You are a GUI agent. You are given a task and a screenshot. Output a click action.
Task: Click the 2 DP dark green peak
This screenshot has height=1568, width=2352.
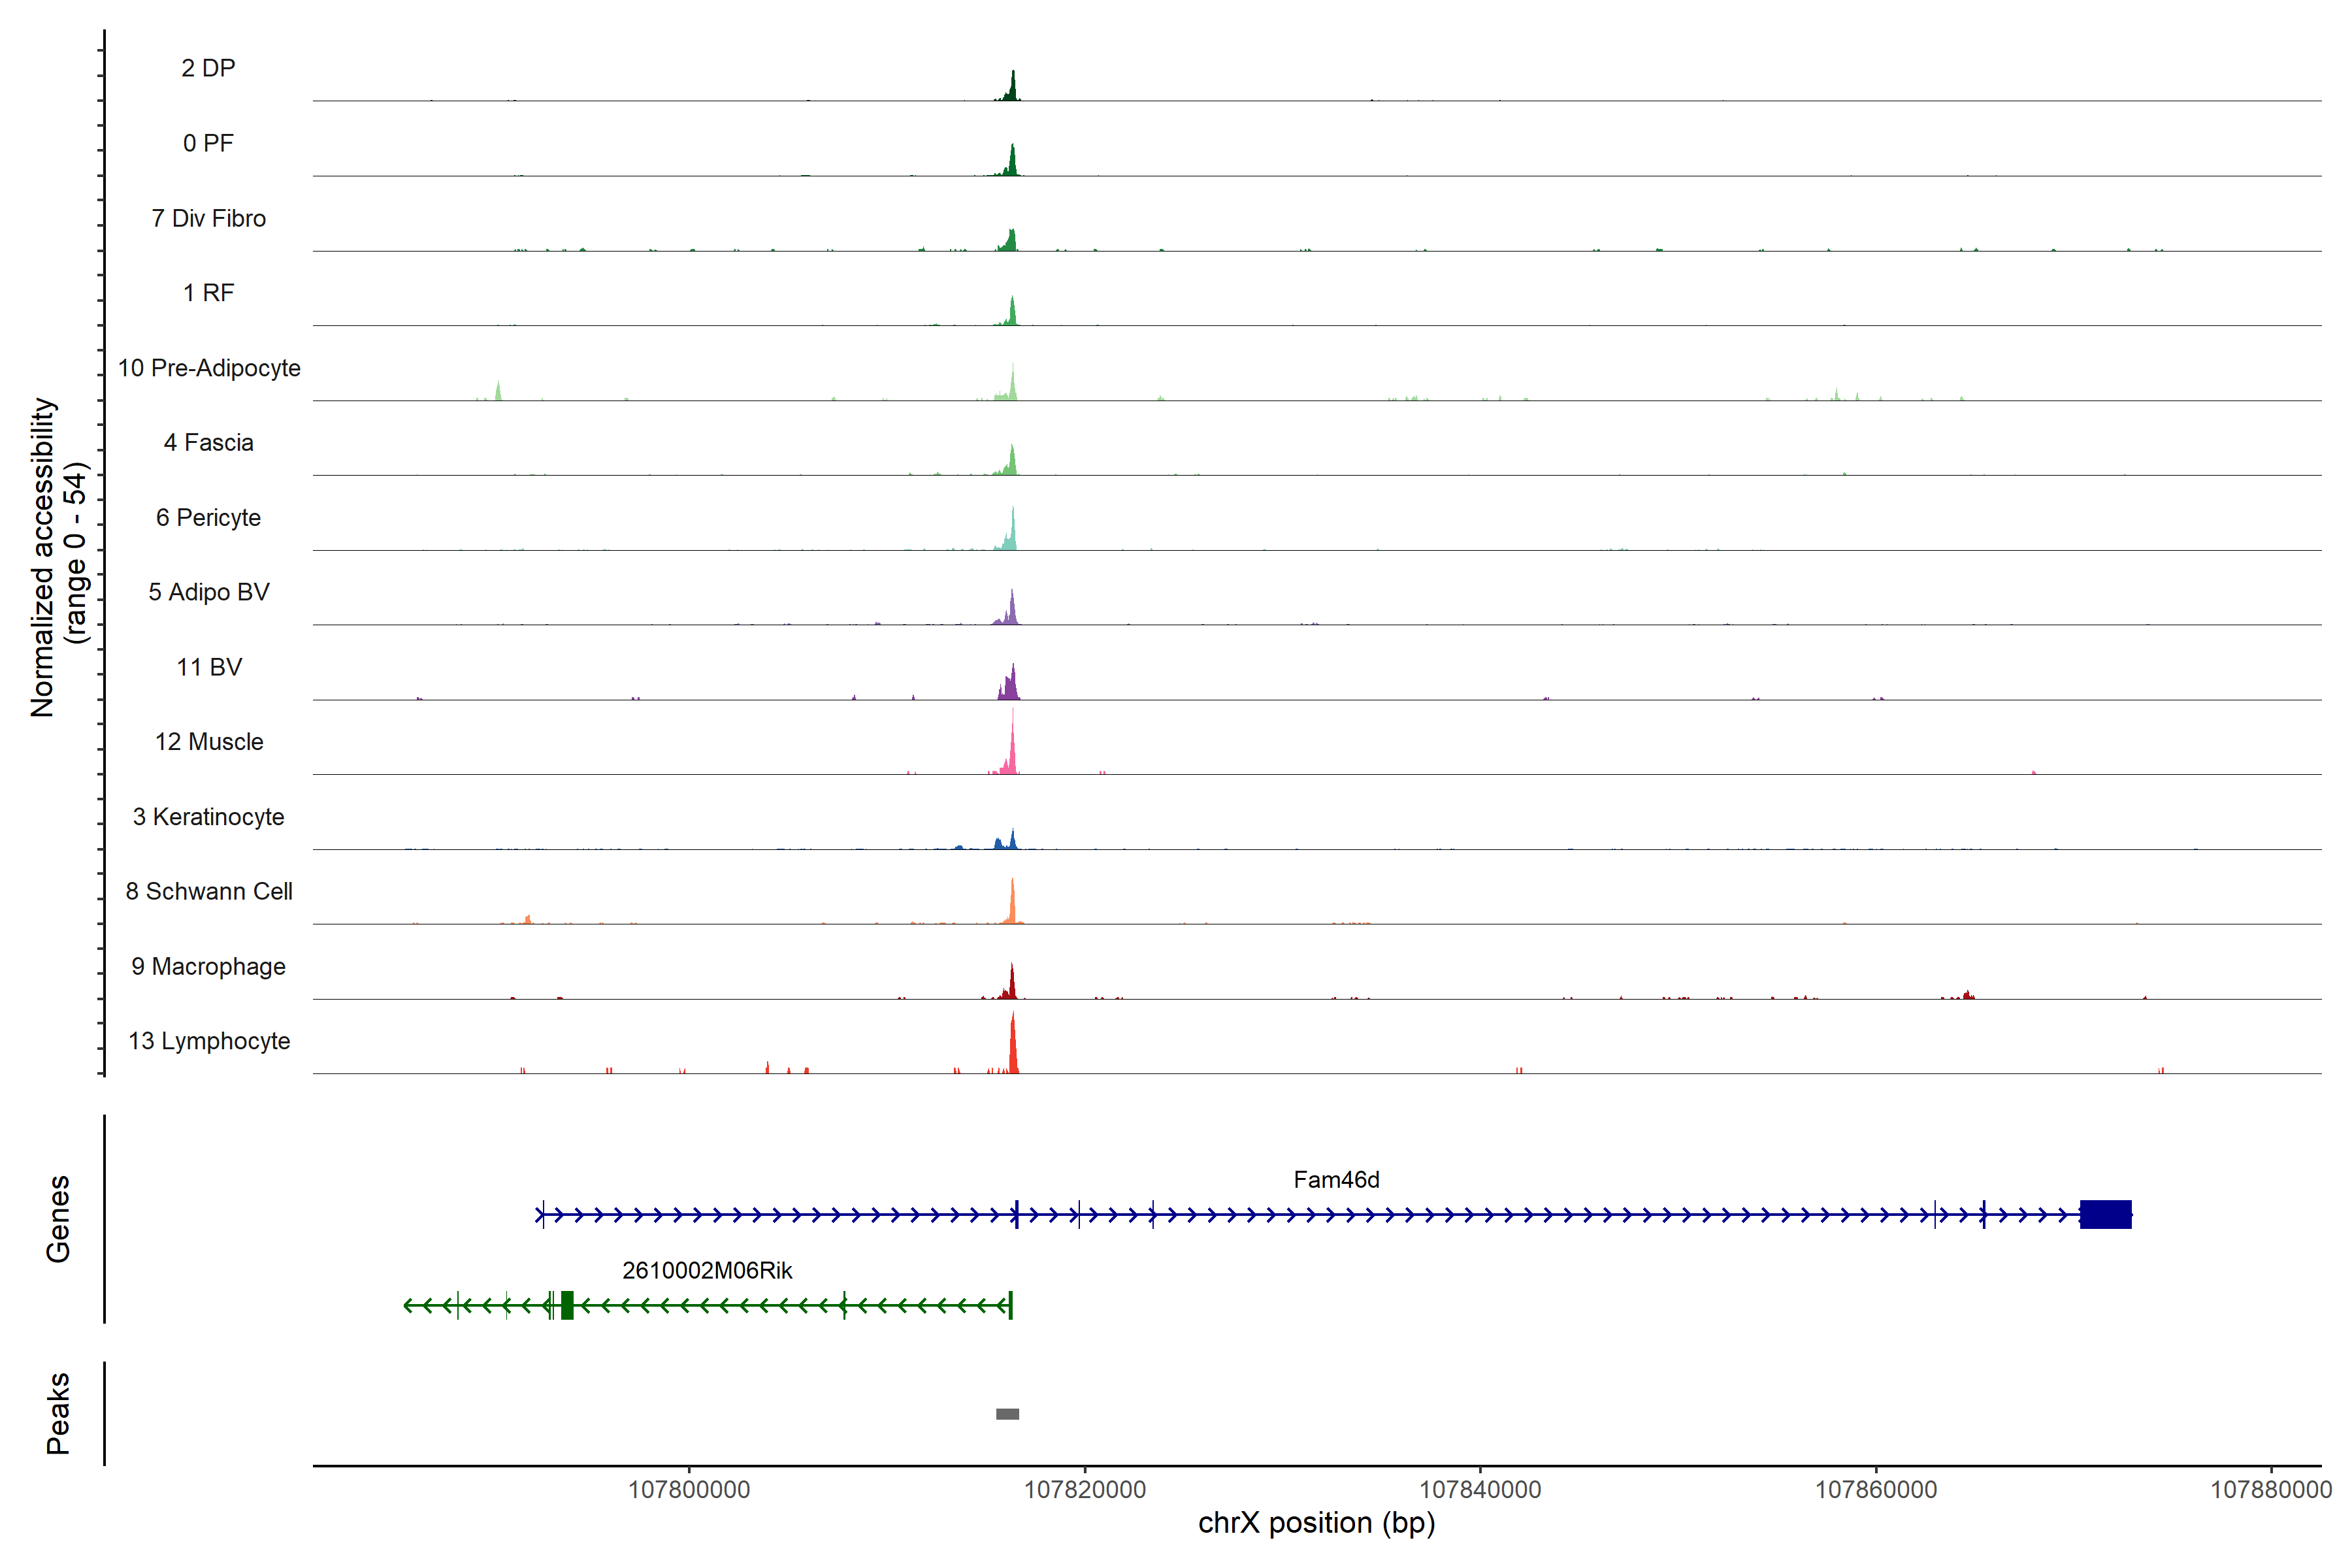[x=1012, y=89]
